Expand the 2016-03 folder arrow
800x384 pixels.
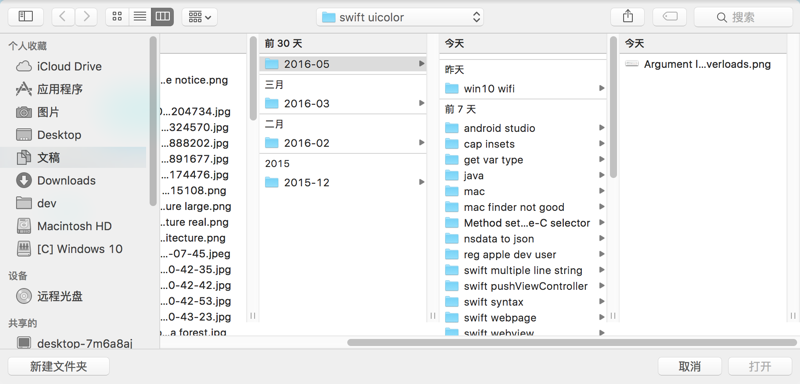click(421, 103)
